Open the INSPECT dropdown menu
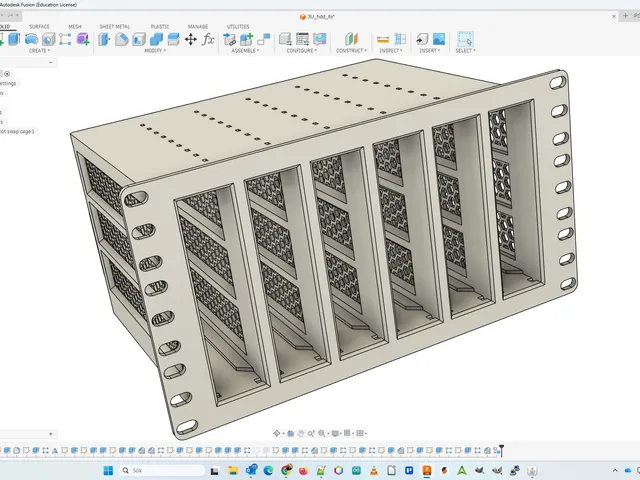Screen dimensions: 640x480 pyautogui.click(x=391, y=51)
